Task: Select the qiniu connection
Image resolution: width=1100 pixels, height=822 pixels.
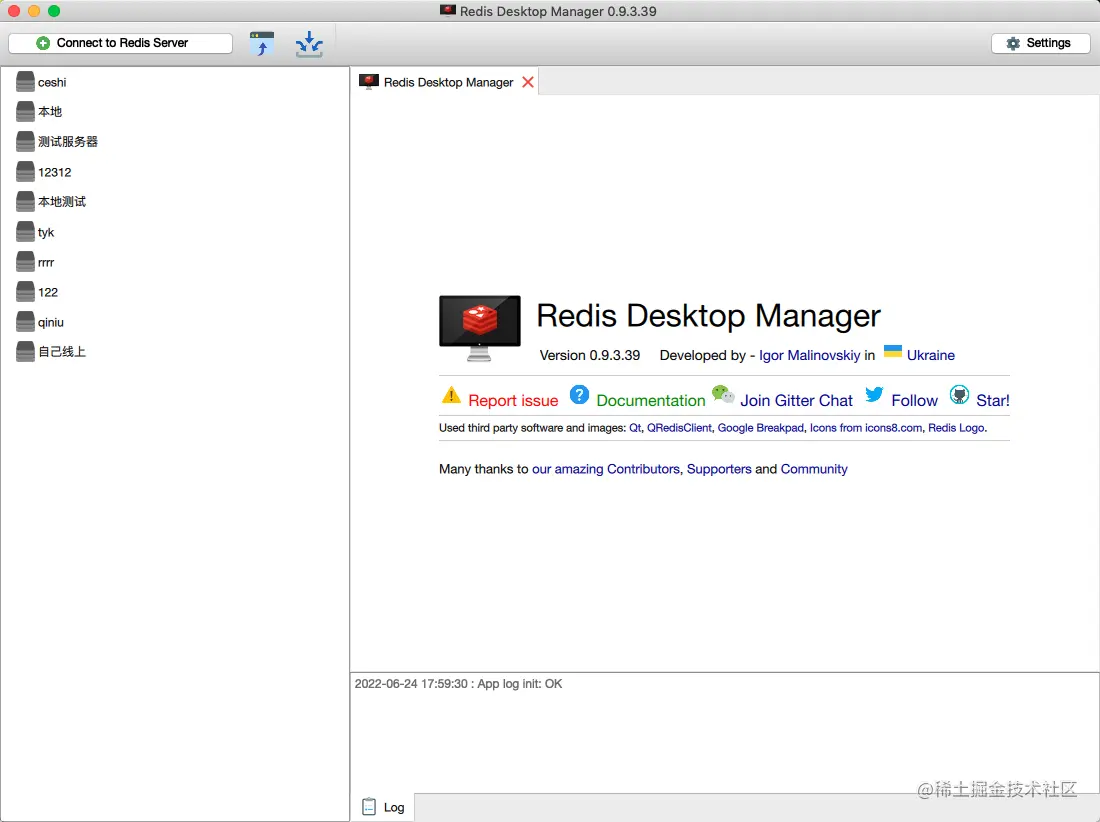Action: (x=51, y=322)
